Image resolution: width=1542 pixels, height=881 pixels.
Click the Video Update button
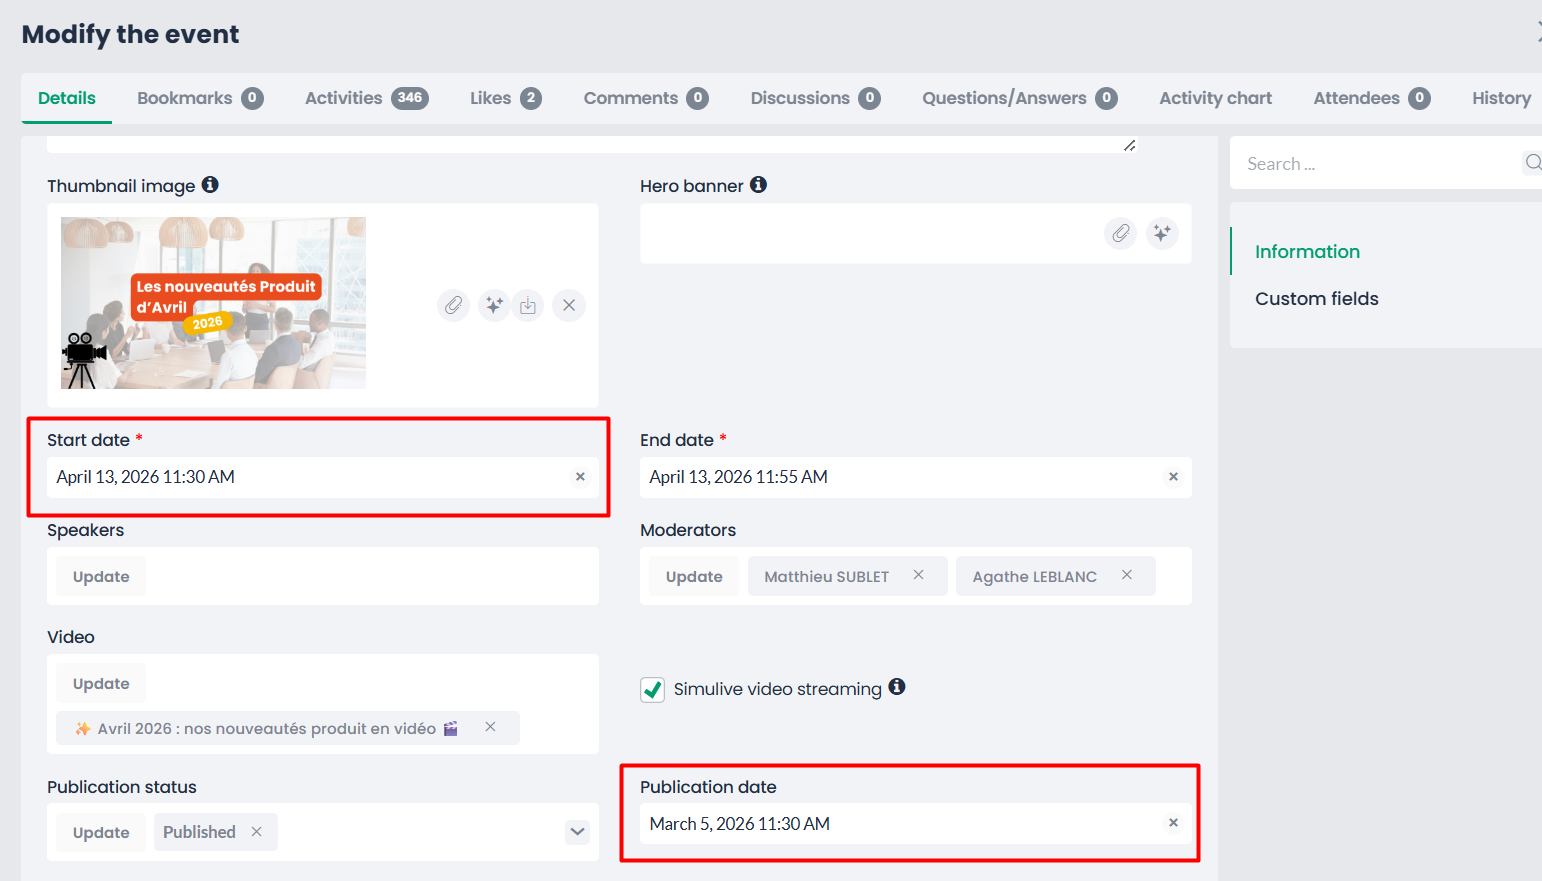click(101, 684)
